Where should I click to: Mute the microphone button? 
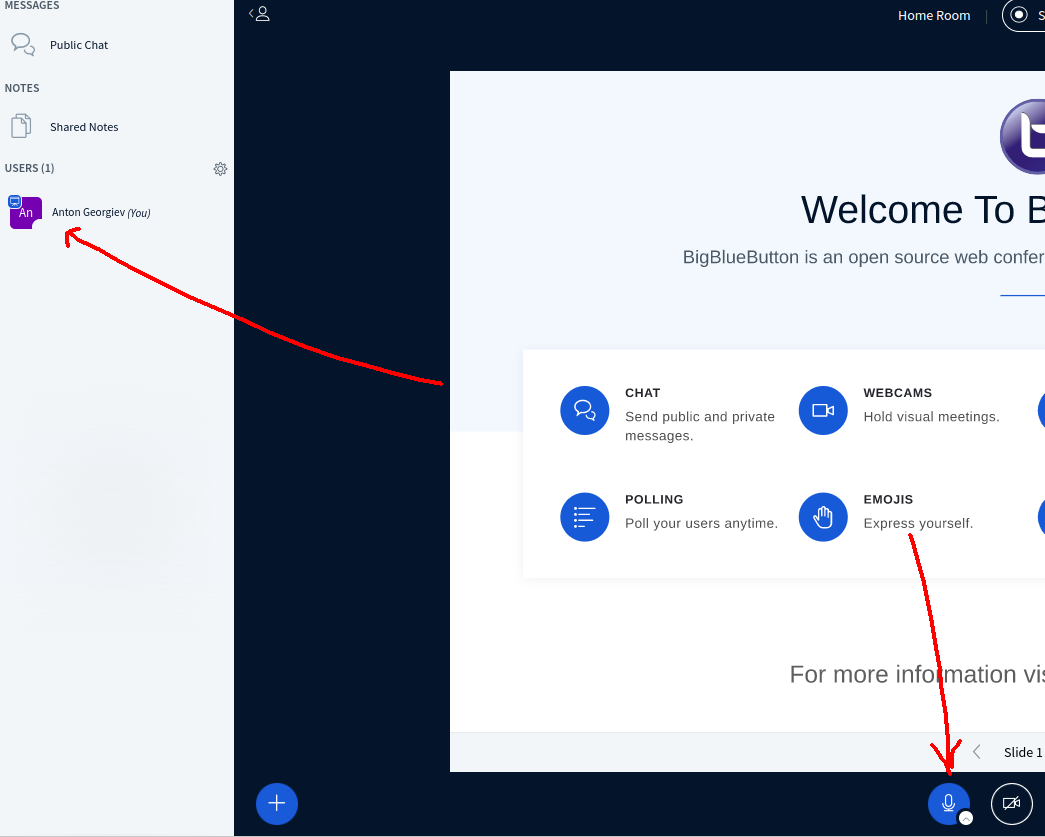point(948,803)
